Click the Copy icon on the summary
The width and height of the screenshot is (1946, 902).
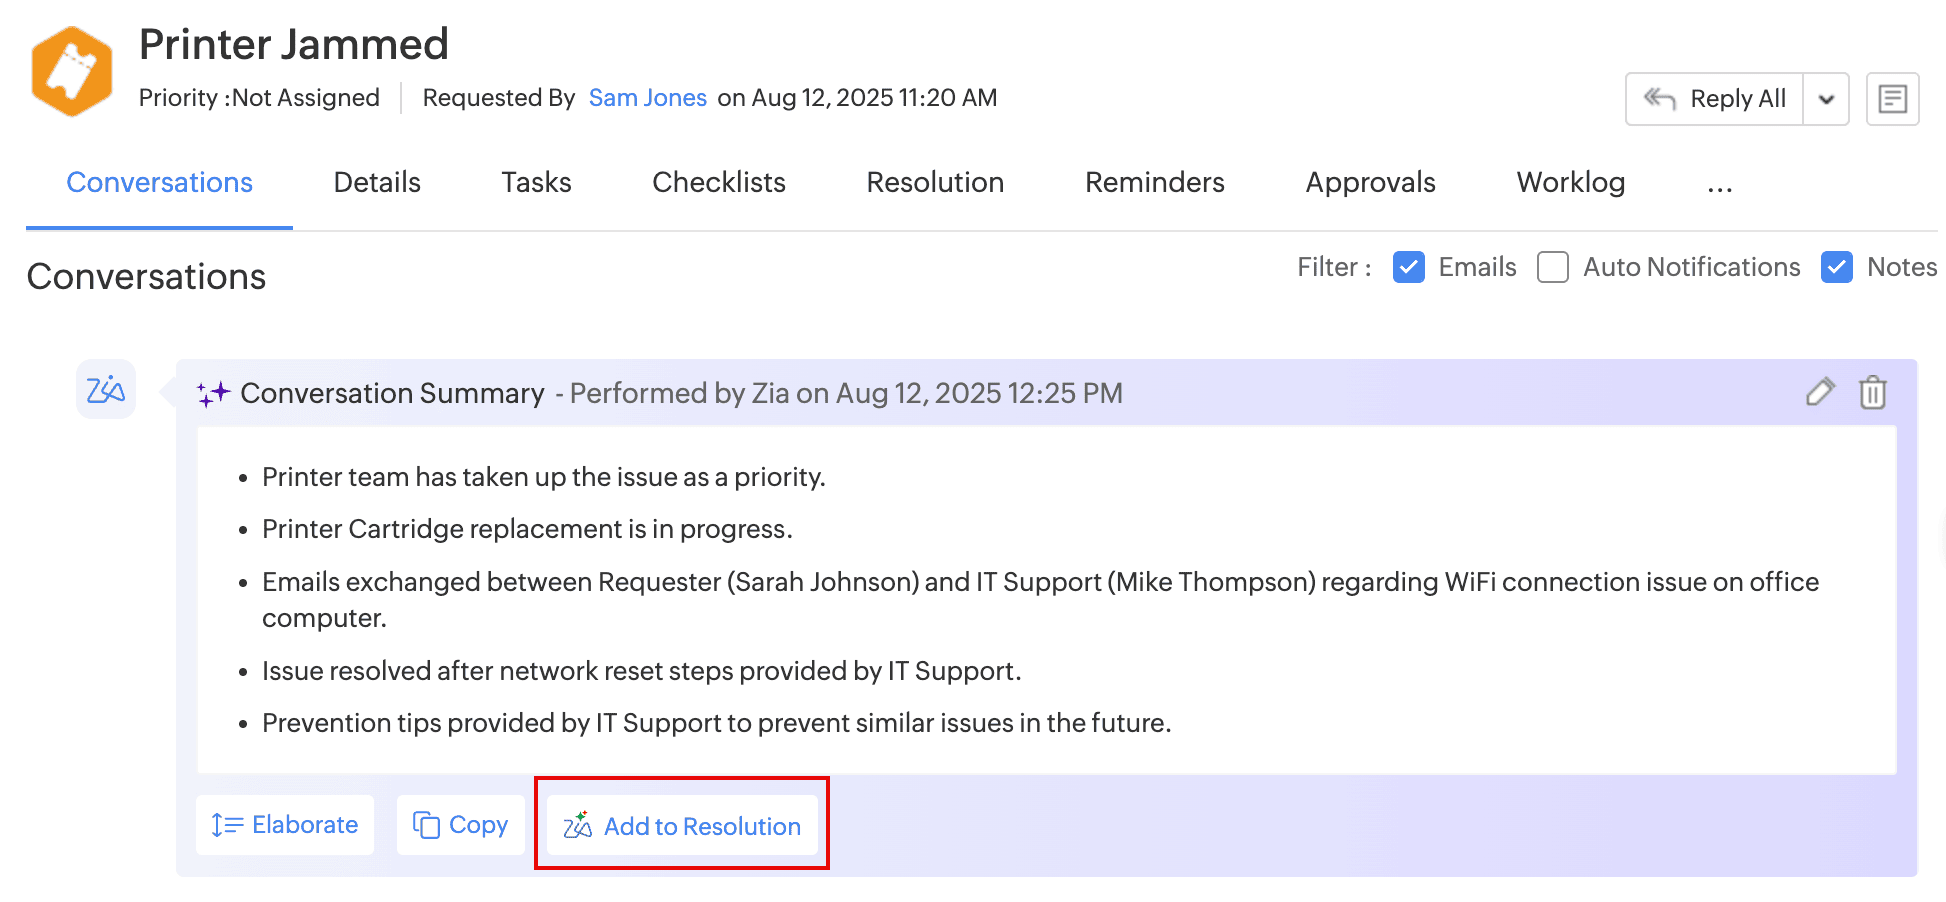point(427,825)
